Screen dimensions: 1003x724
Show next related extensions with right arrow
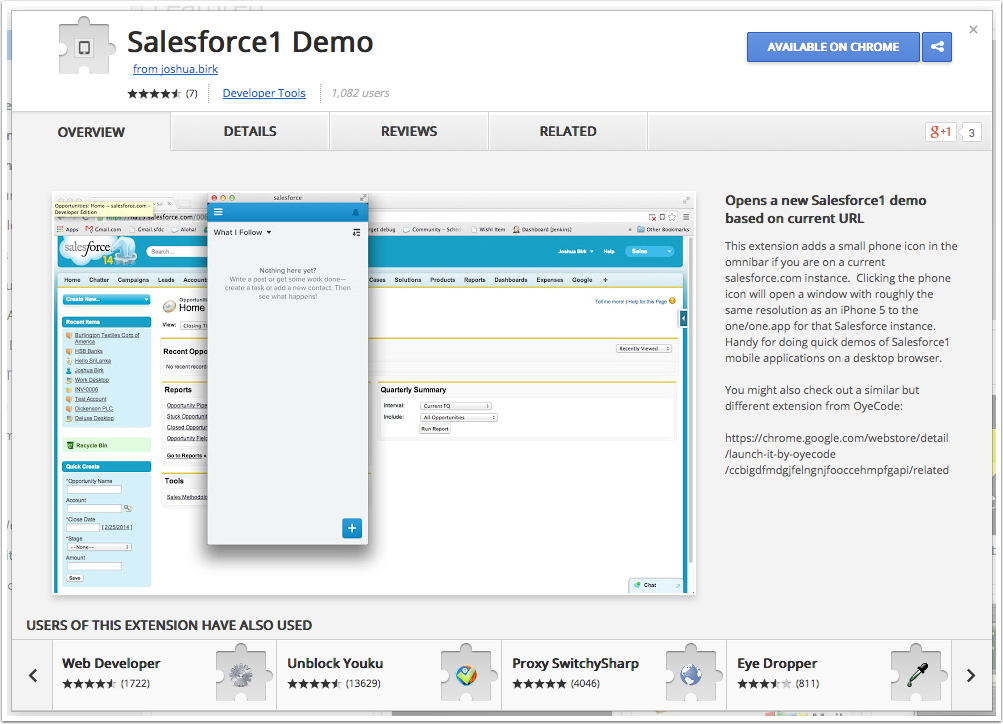[x=971, y=675]
